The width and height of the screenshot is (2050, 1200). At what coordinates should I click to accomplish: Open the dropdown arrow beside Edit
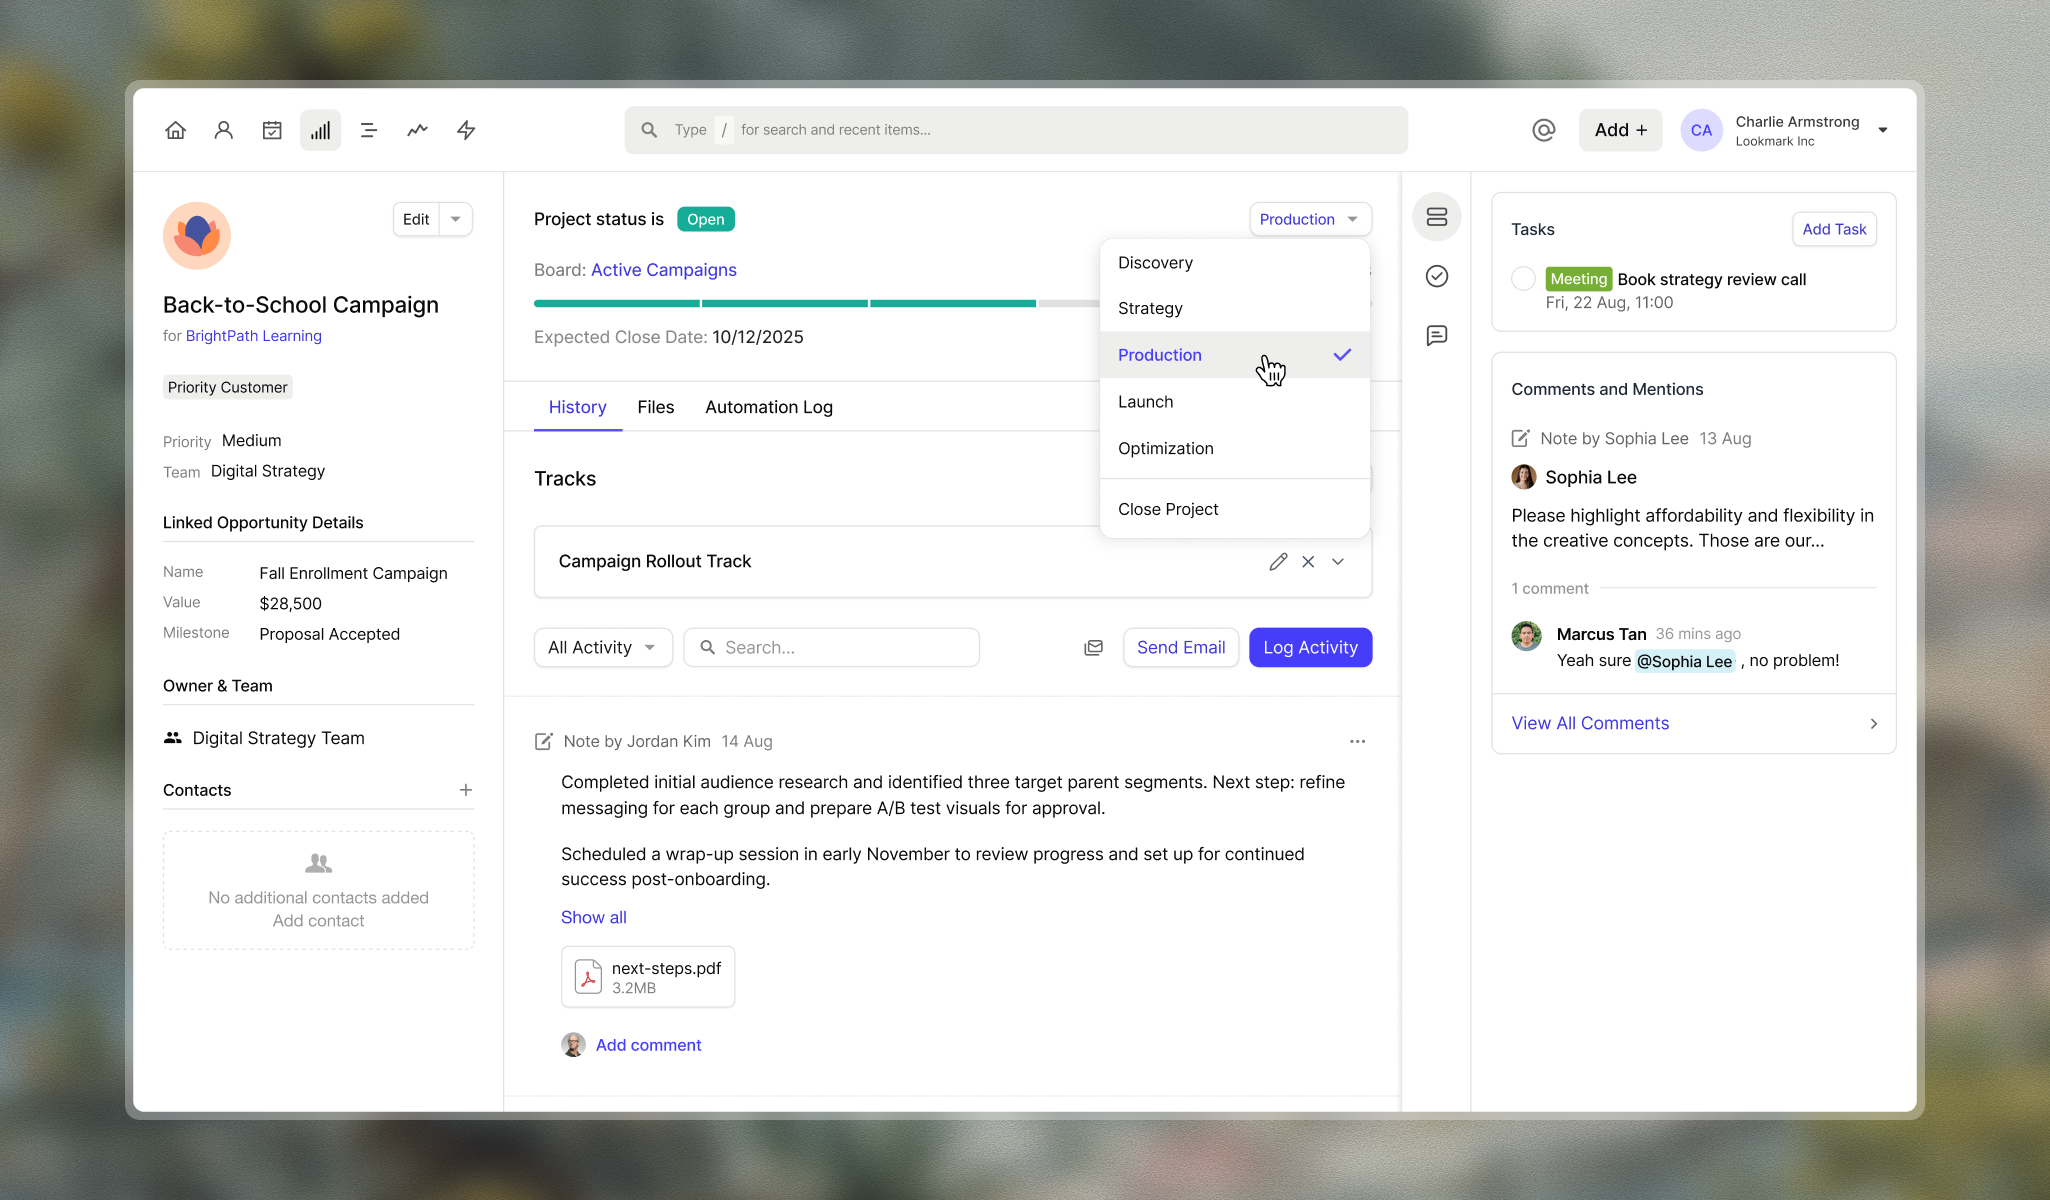456,219
